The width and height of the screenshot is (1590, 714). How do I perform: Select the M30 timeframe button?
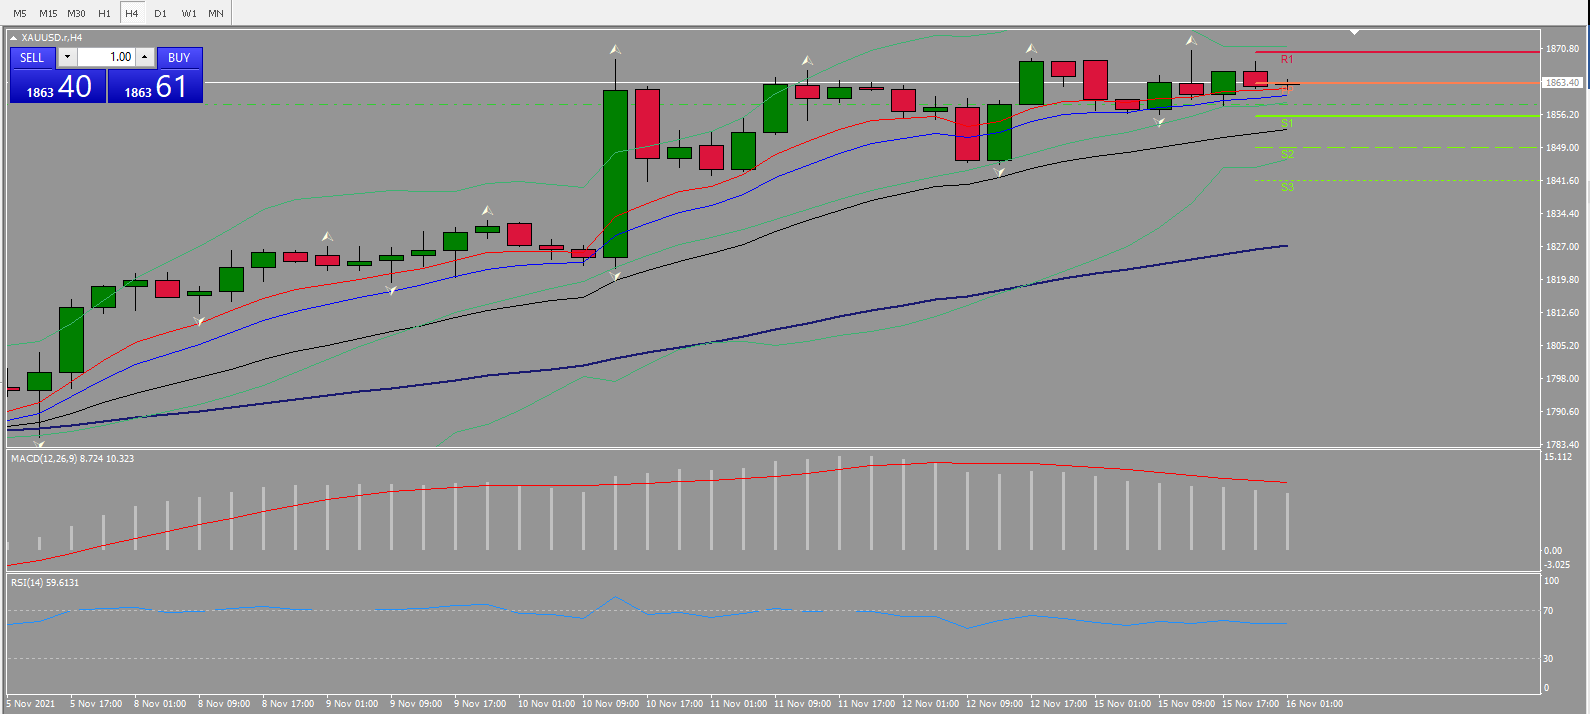(77, 13)
